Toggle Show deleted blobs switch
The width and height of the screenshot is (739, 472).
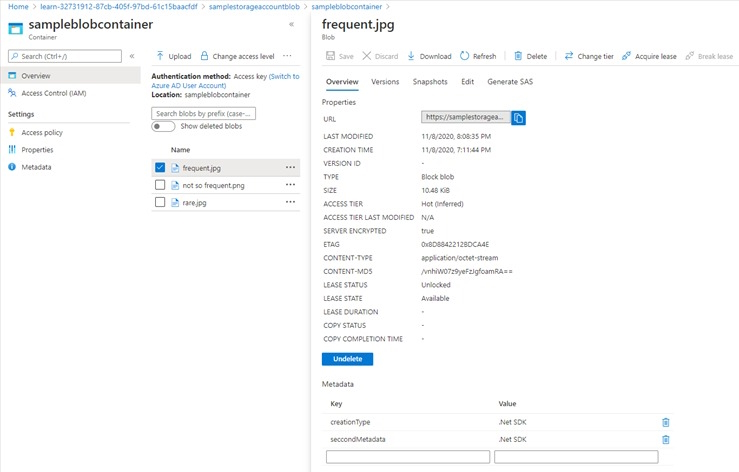click(163, 126)
